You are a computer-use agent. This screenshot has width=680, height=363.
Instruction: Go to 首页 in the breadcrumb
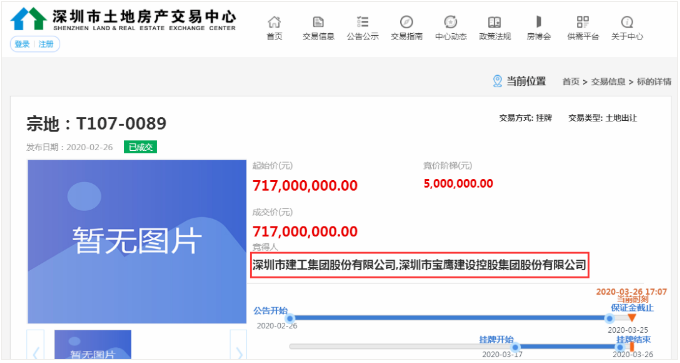pyautogui.click(x=571, y=82)
